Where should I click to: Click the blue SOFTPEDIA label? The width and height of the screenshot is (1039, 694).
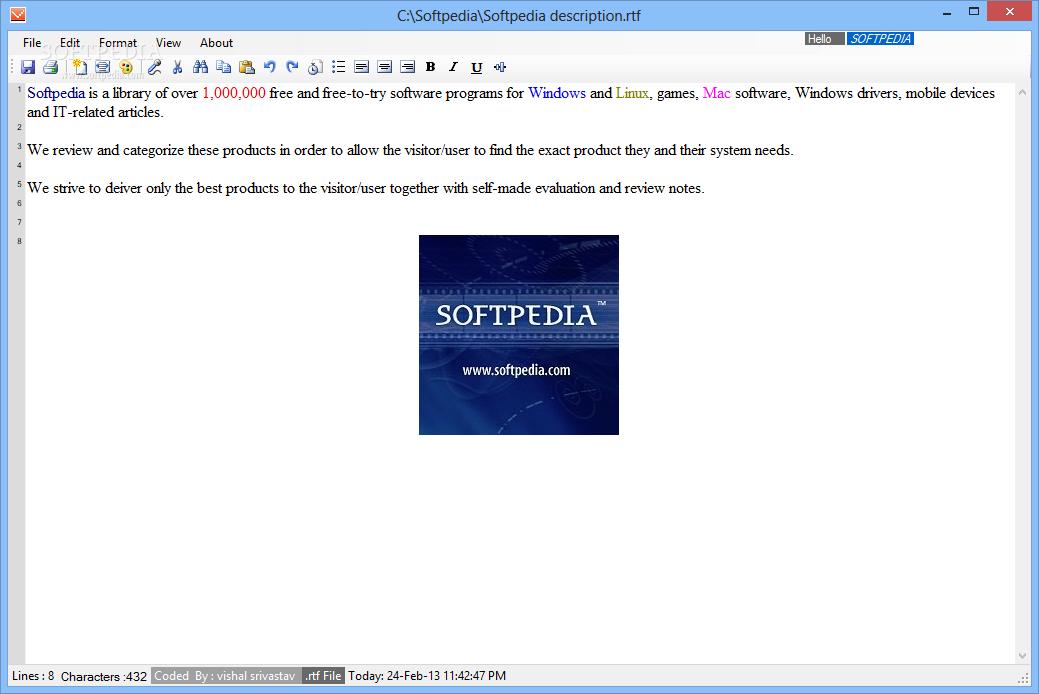880,39
